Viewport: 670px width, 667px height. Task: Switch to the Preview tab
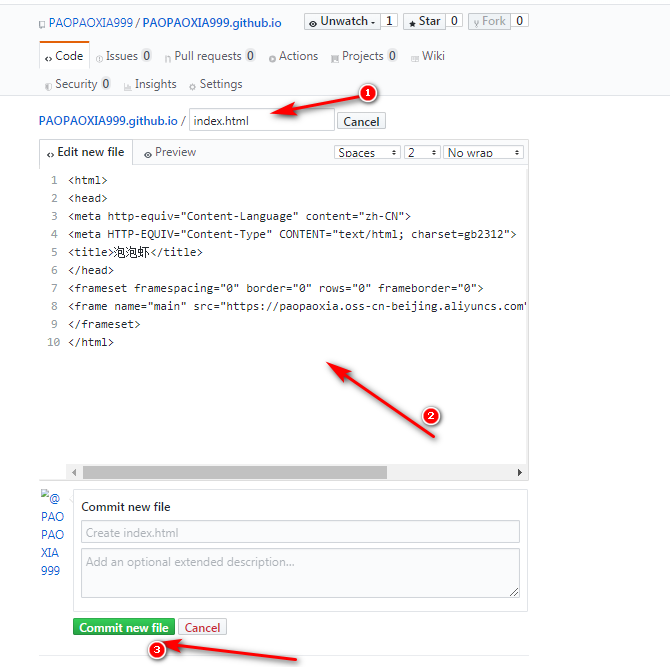(x=170, y=152)
